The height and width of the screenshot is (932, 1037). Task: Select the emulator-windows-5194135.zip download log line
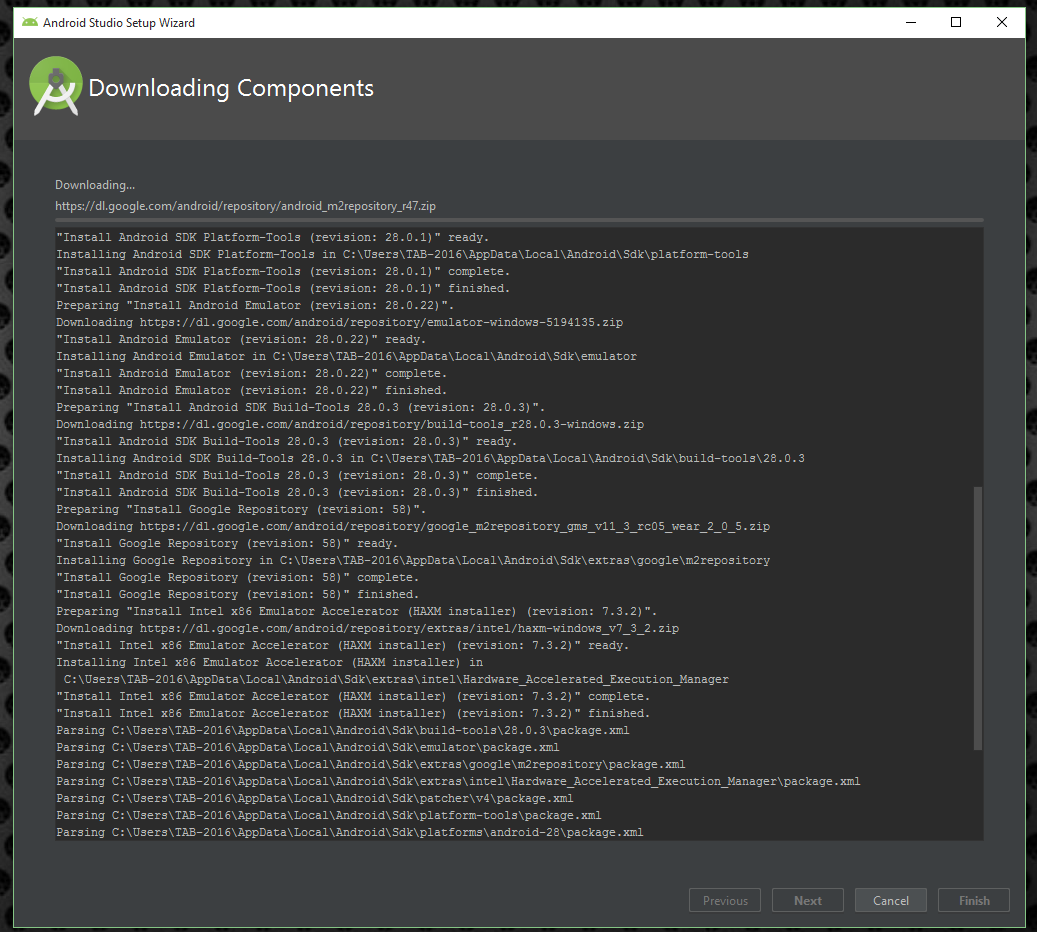coord(340,322)
